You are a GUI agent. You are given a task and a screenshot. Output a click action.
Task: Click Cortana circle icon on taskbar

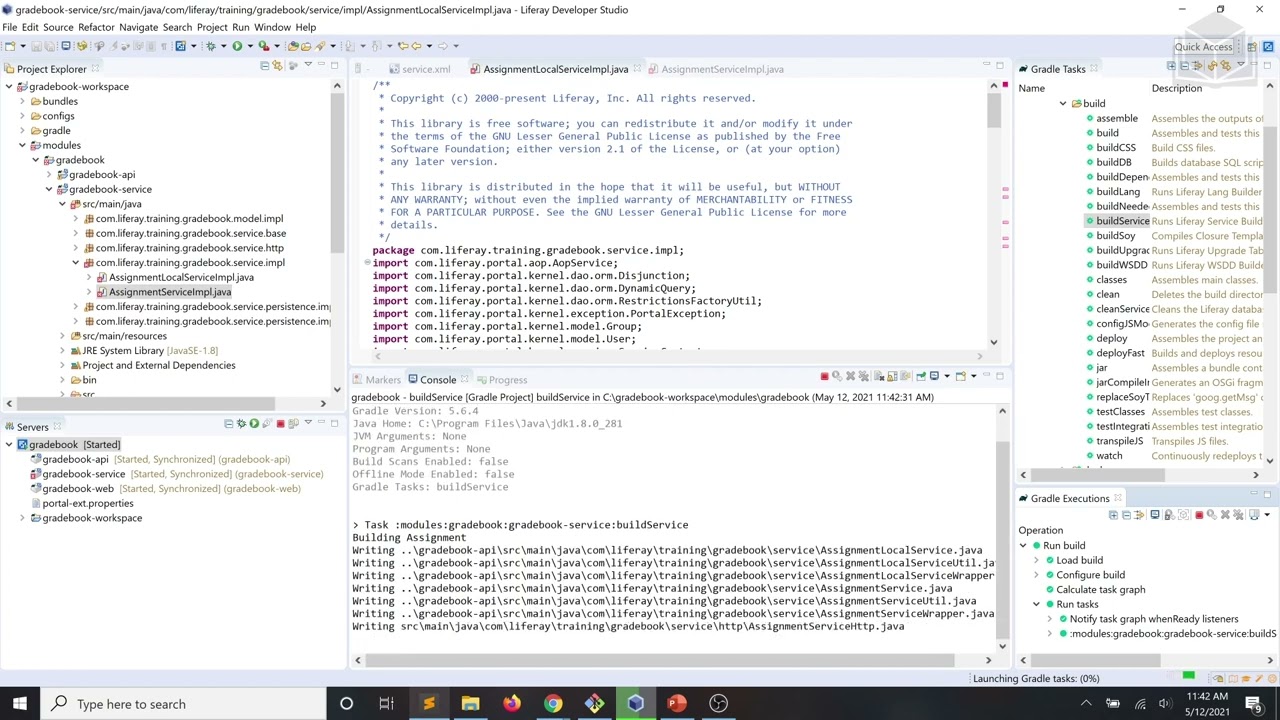[x=346, y=704]
